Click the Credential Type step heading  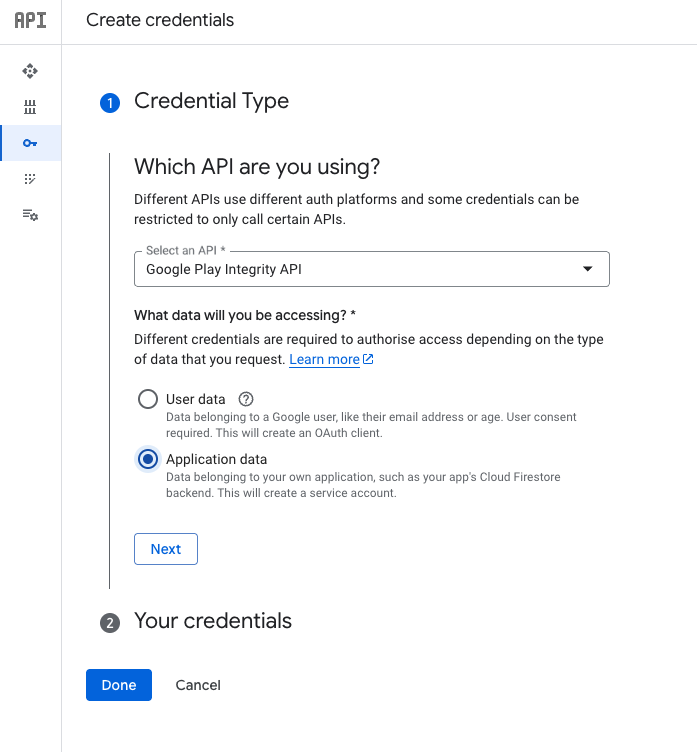(x=212, y=101)
